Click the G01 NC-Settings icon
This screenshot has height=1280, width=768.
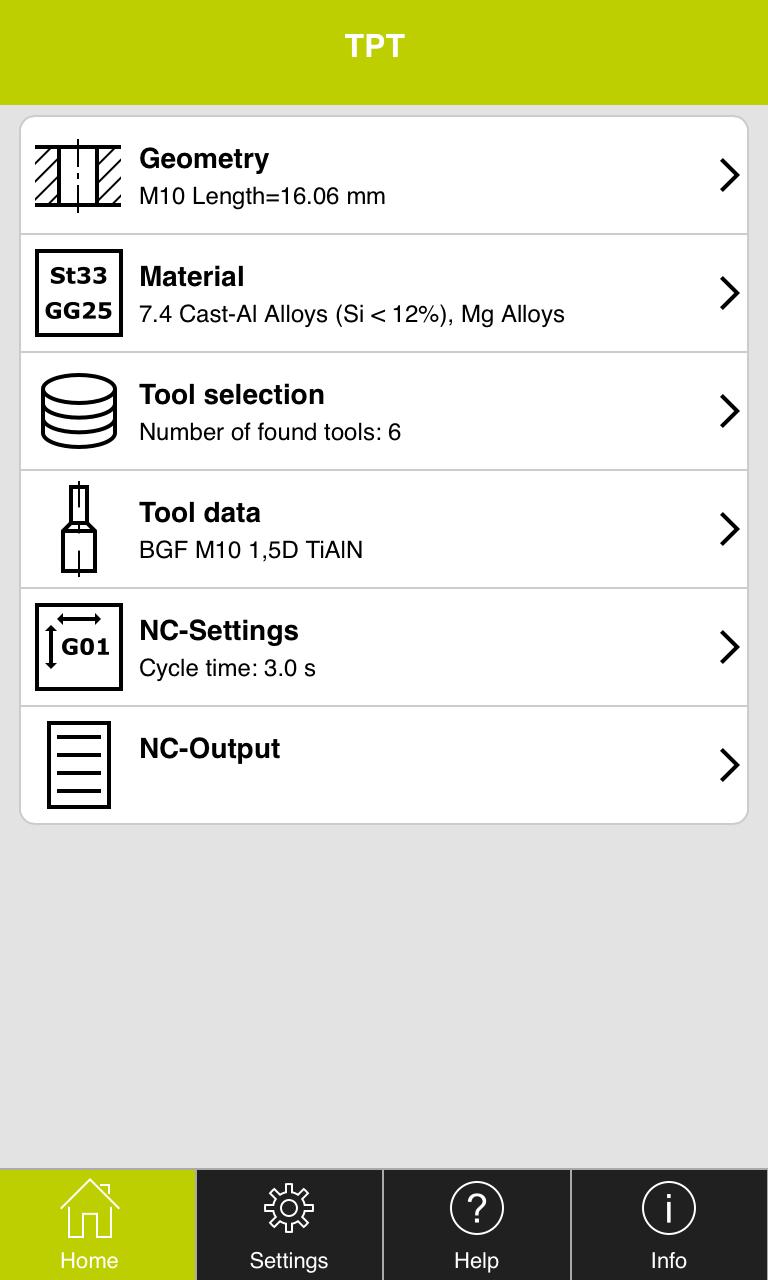[x=79, y=647]
